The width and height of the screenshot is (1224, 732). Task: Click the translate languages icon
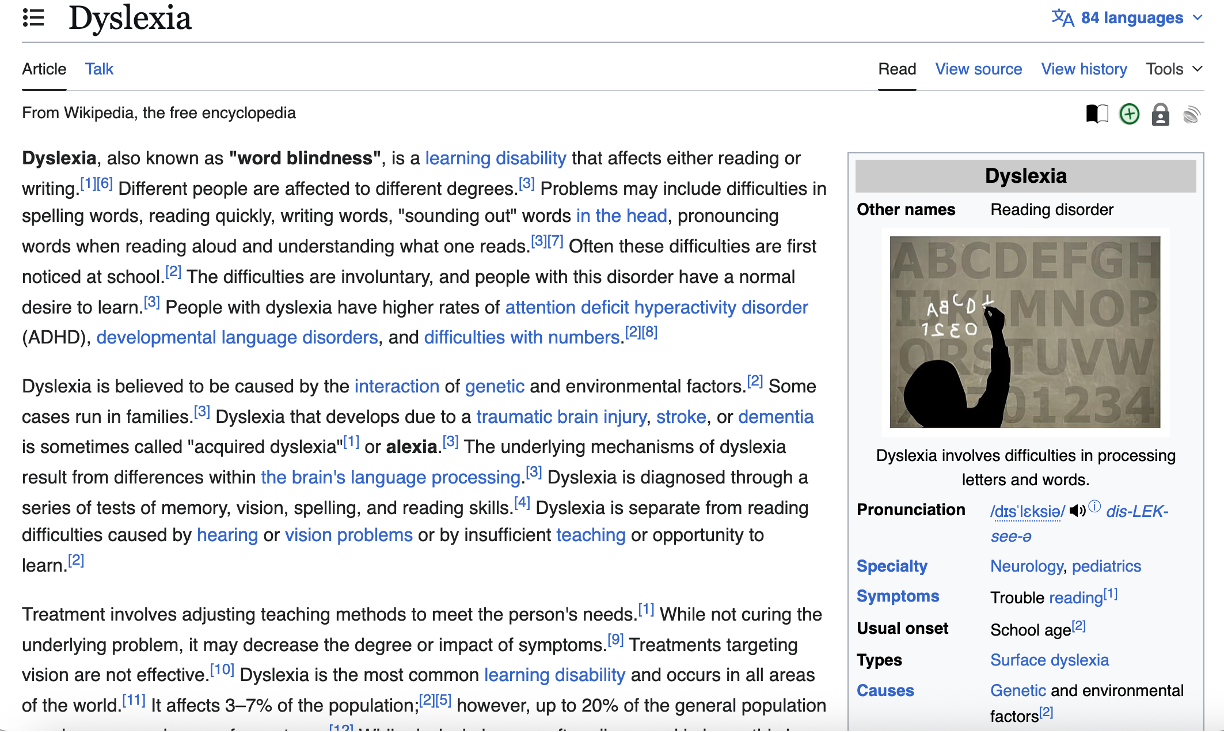(1062, 18)
